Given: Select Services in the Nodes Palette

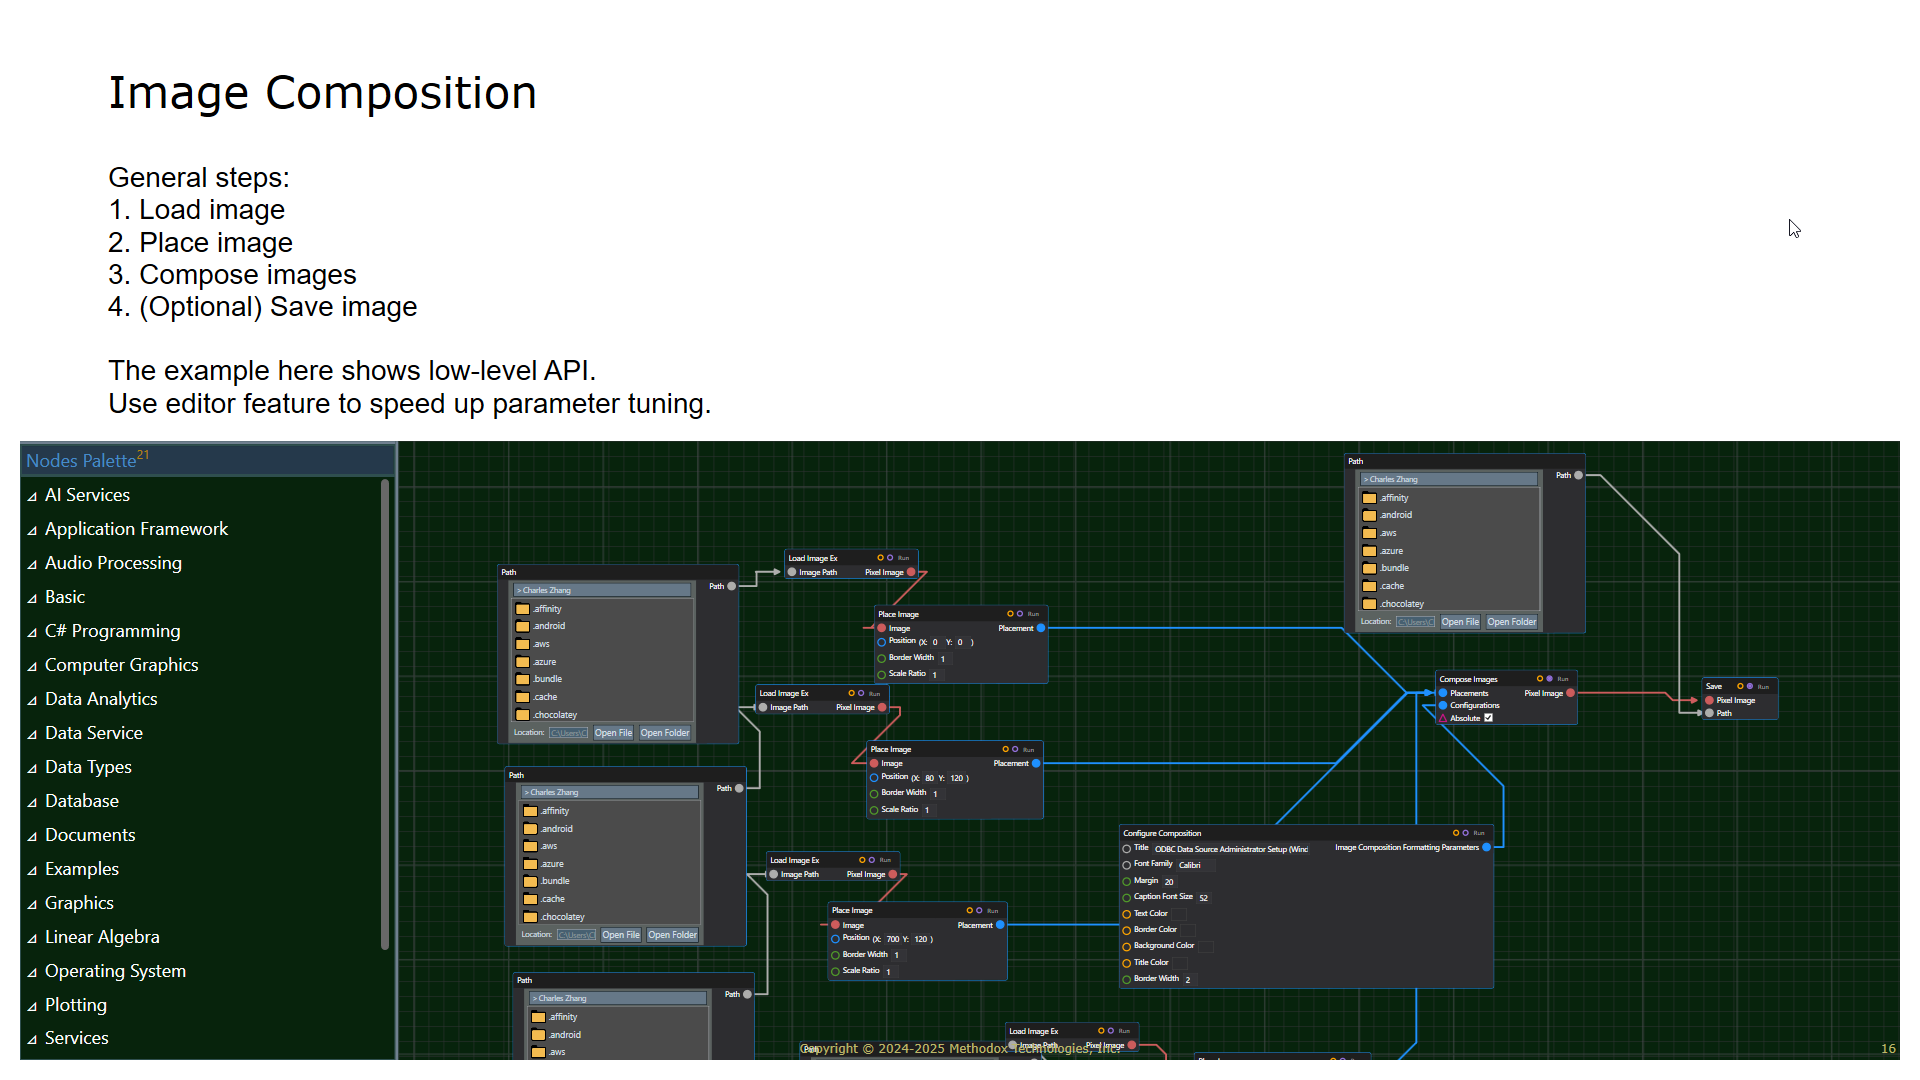Looking at the screenshot, I should pyautogui.click(x=77, y=1038).
